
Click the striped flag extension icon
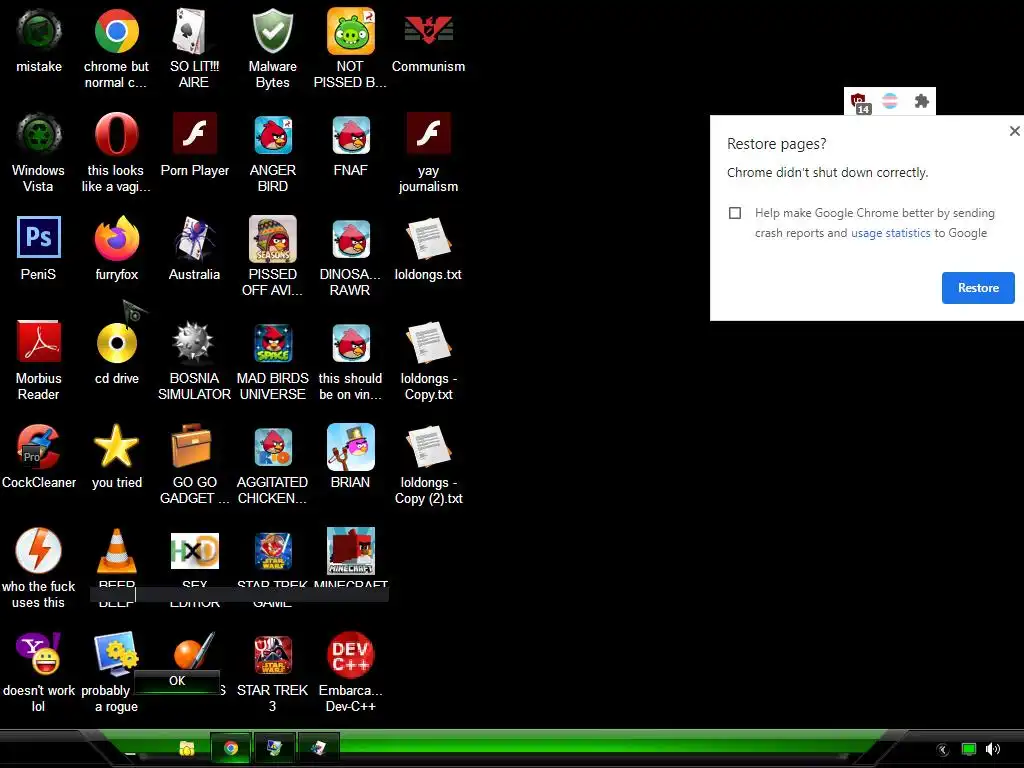pyautogui.click(x=890, y=101)
